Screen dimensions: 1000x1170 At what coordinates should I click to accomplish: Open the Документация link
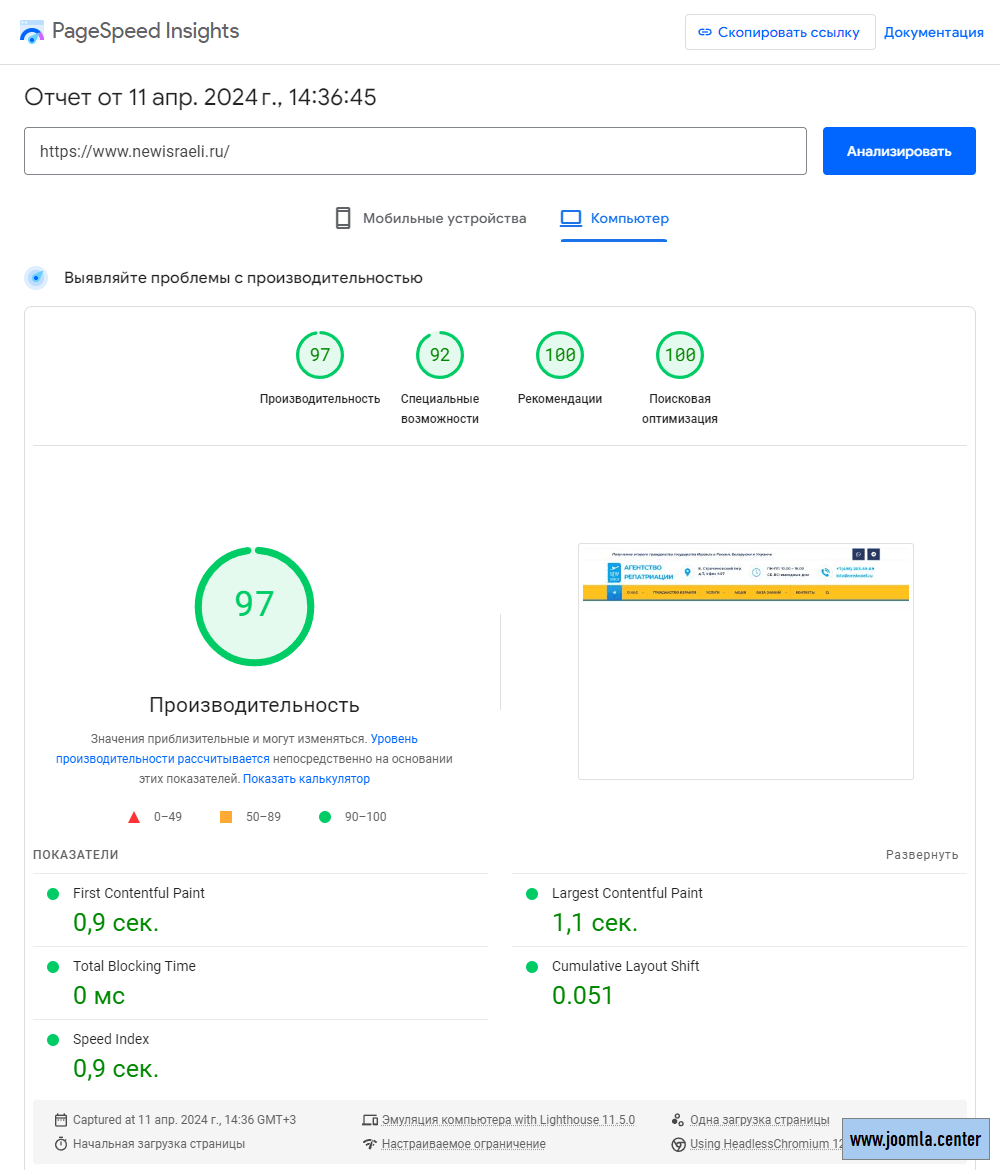(x=933, y=32)
